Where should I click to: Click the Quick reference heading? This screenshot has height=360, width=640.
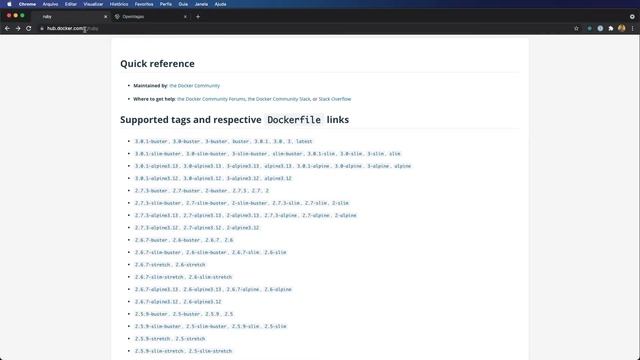click(157, 64)
